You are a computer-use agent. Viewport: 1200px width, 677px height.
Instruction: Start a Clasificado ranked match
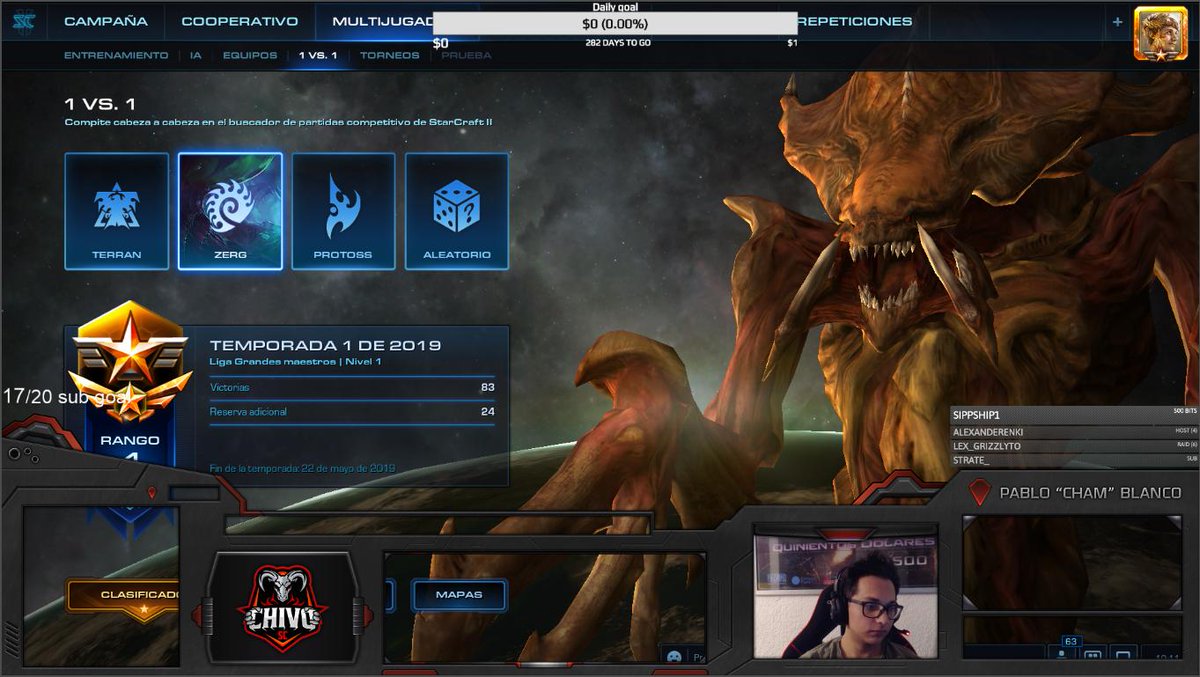pos(124,596)
